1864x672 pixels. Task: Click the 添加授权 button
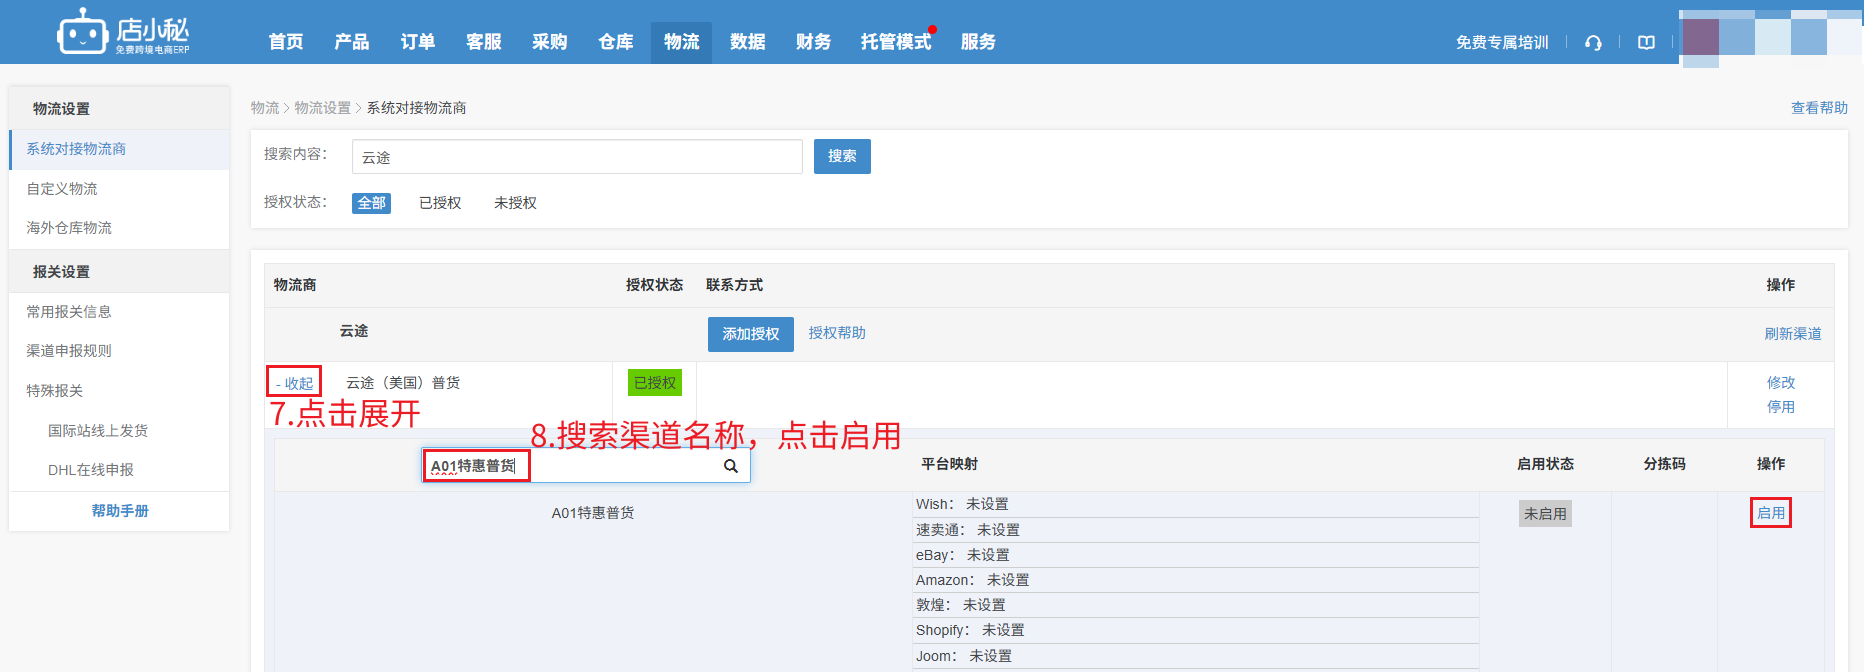[x=750, y=334]
